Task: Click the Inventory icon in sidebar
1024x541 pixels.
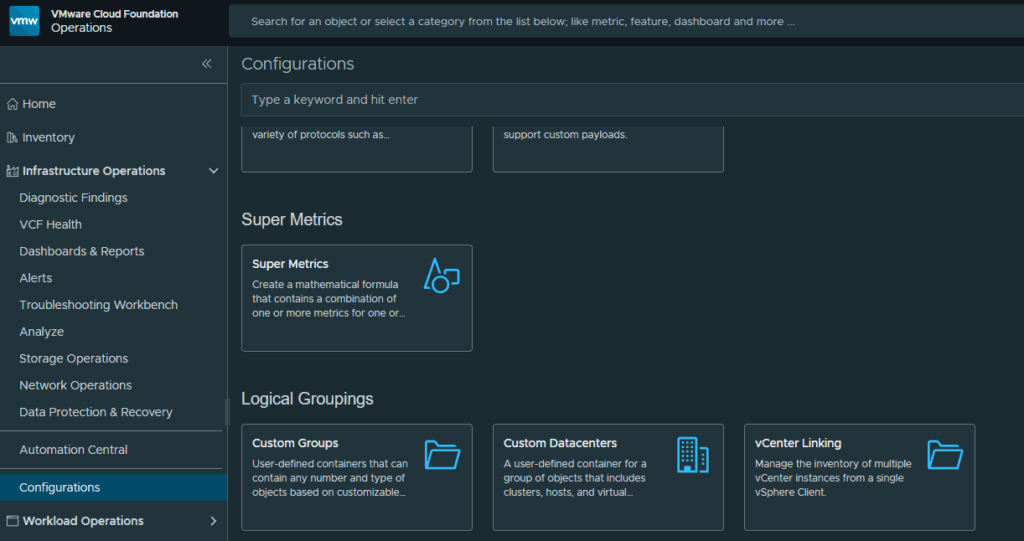Action: tap(12, 137)
